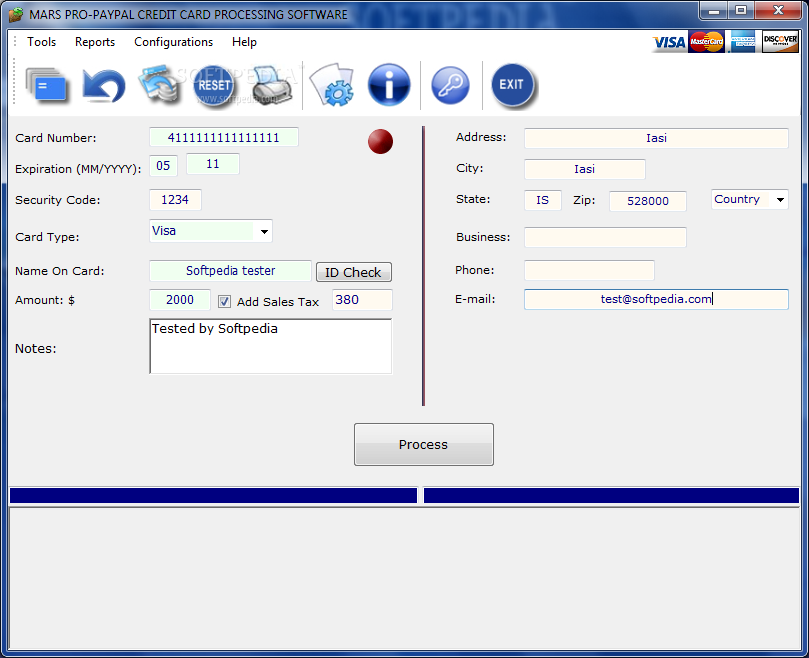The height and width of the screenshot is (658, 809).
Task: Click the State field
Action: [x=542, y=200]
